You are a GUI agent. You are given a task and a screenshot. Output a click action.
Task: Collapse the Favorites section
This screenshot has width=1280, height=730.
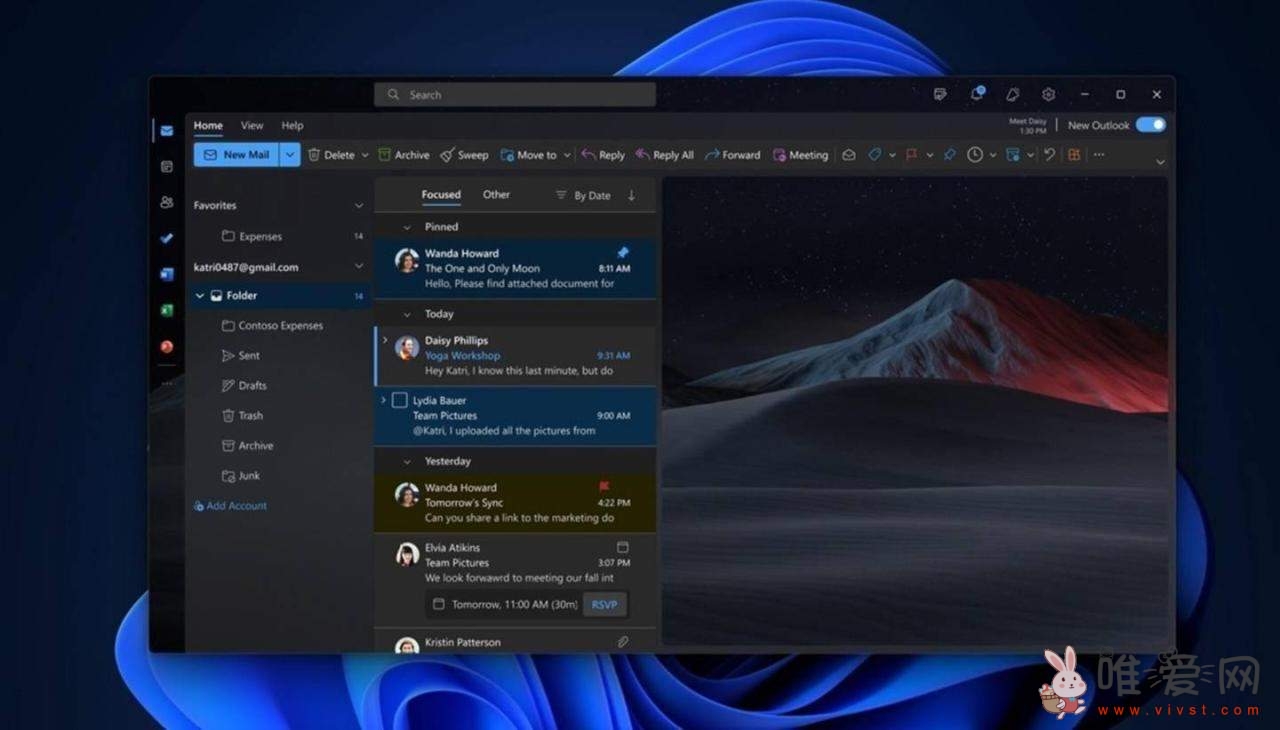[x=359, y=205]
